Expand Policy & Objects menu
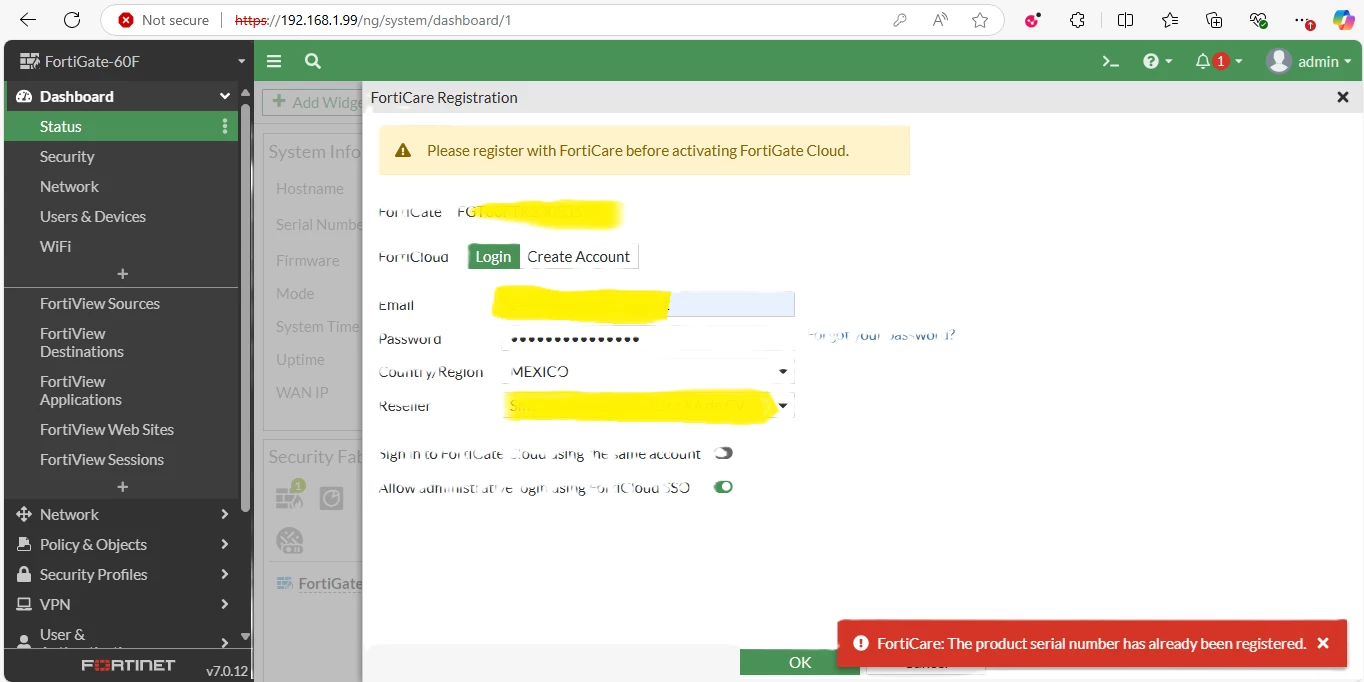1364x682 pixels. click(x=121, y=544)
